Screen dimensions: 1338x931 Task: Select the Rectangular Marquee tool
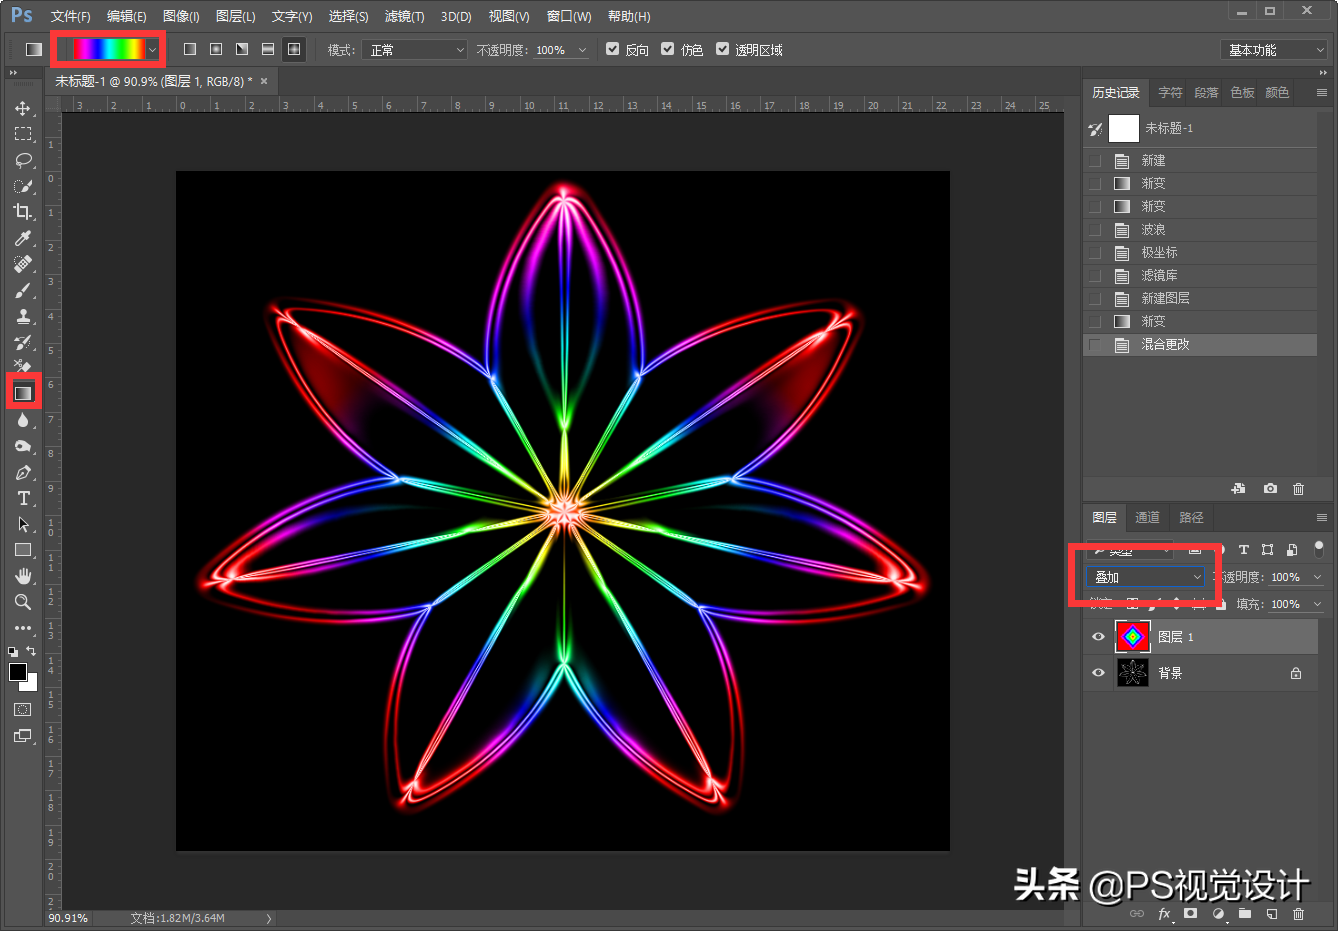click(x=23, y=134)
